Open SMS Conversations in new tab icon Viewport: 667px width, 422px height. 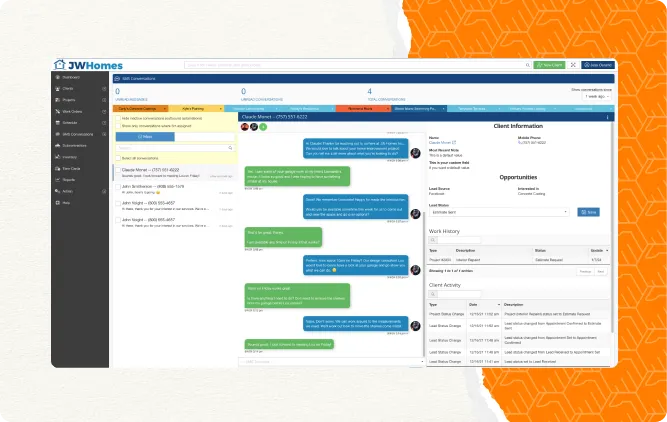104,134
